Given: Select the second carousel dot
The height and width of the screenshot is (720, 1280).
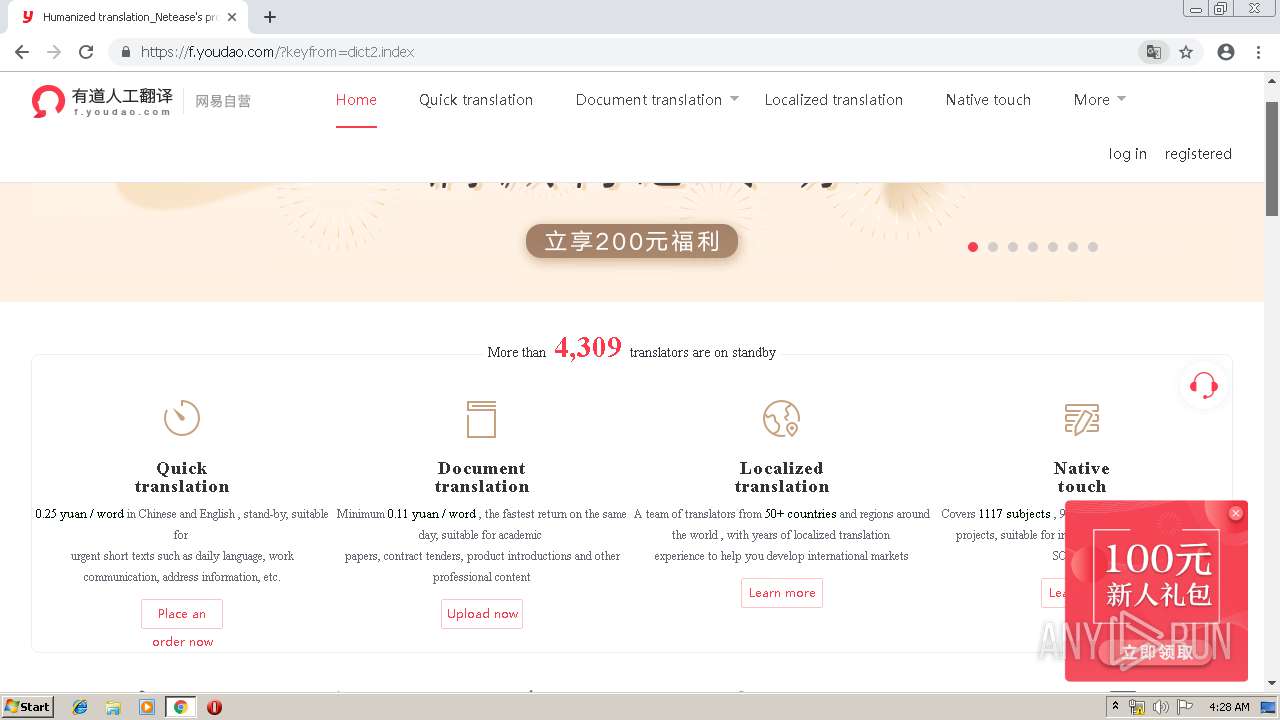Looking at the screenshot, I should click(x=993, y=247).
